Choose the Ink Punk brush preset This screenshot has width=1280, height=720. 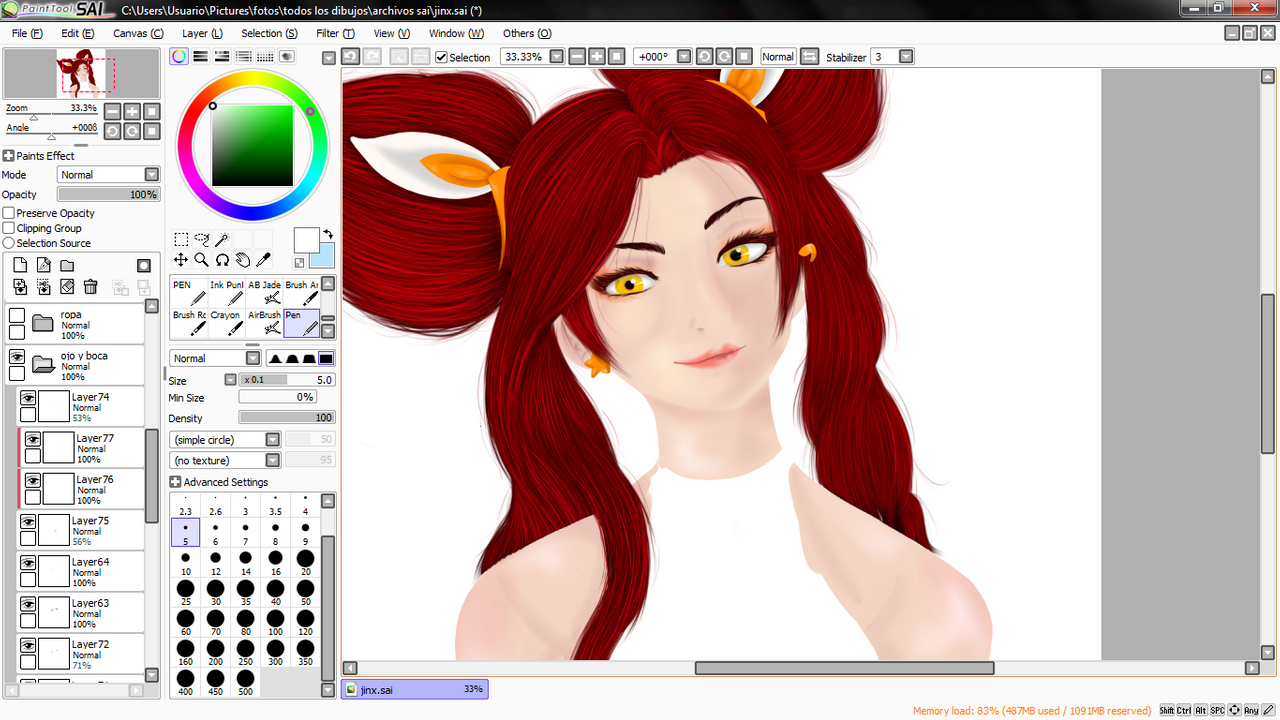[x=226, y=292]
